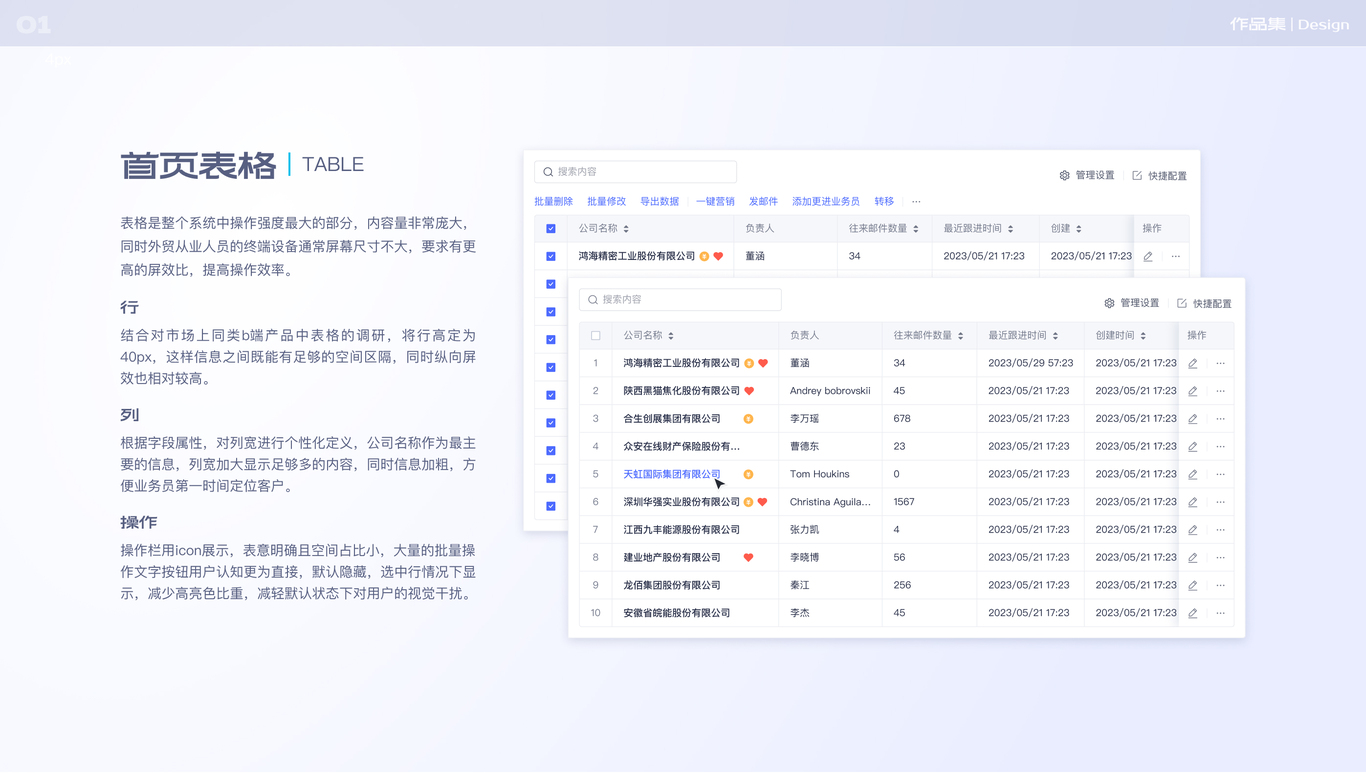The width and height of the screenshot is (1366, 773).
Task: Click 发邮件 batch action
Action: click(x=763, y=202)
